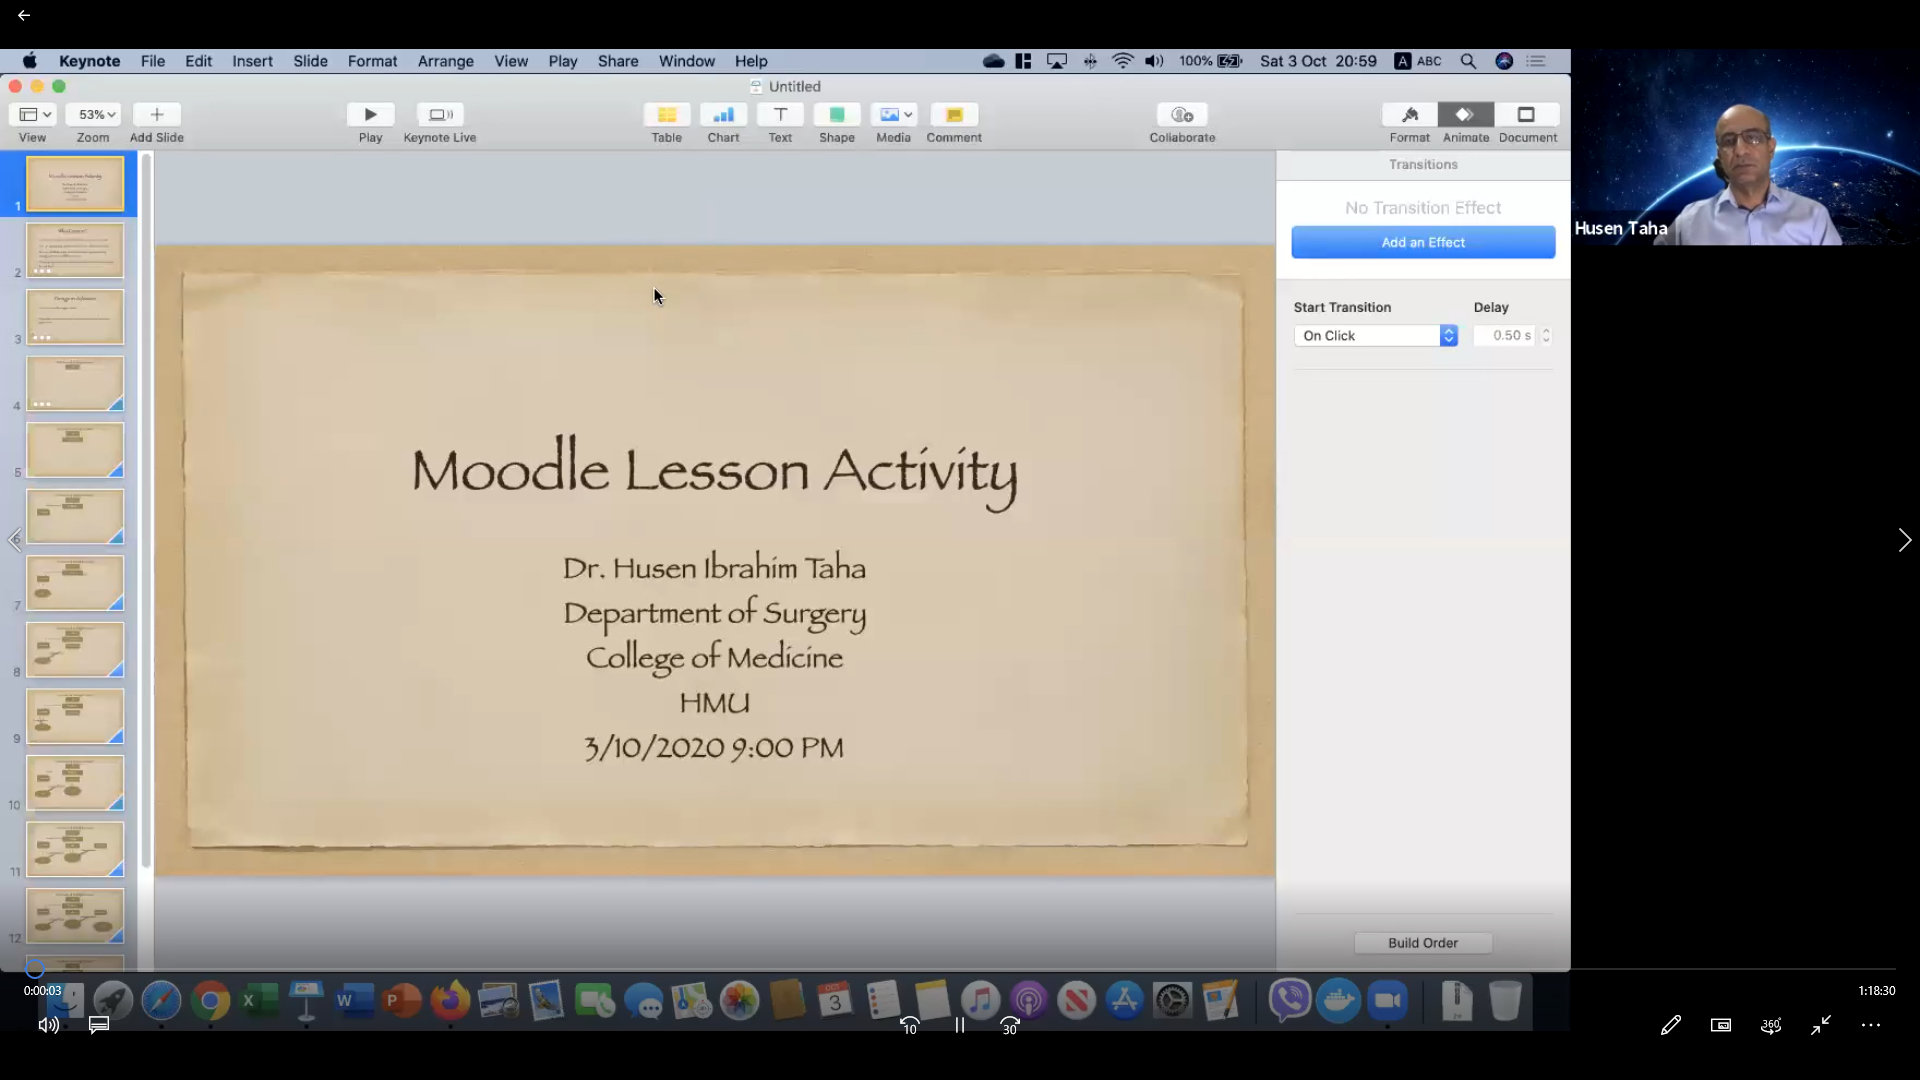Expand next panel chevron on right side
This screenshot has height=1080, width=1920.
coord(1905,540)
